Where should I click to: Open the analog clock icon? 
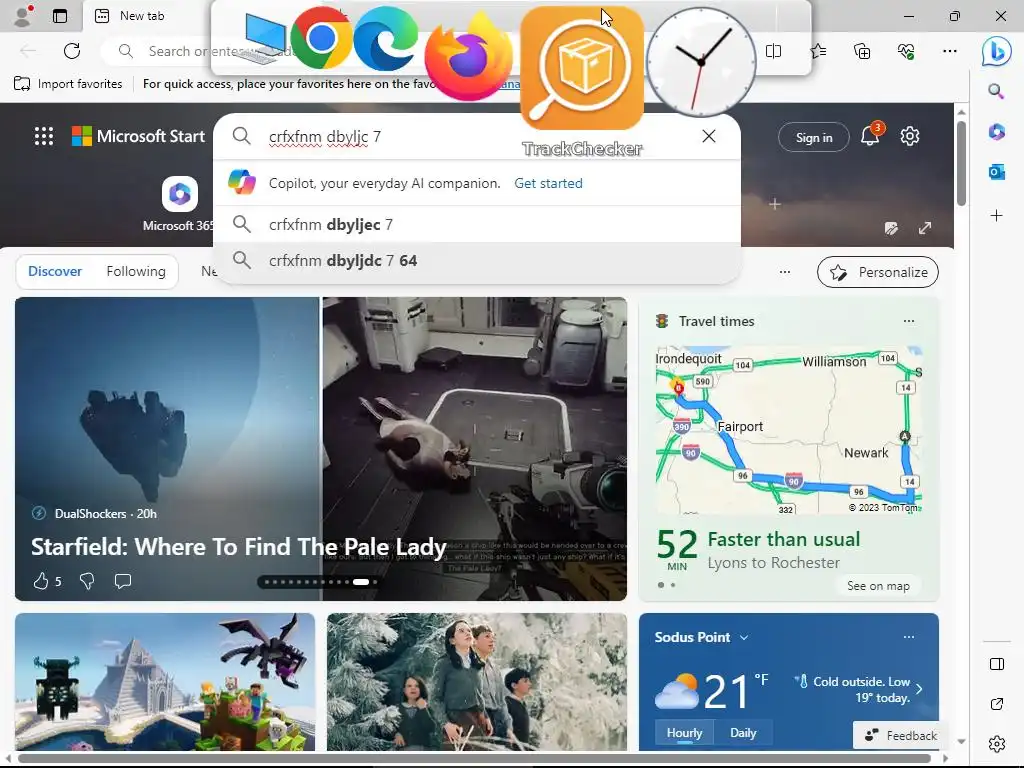pos(701,62)
